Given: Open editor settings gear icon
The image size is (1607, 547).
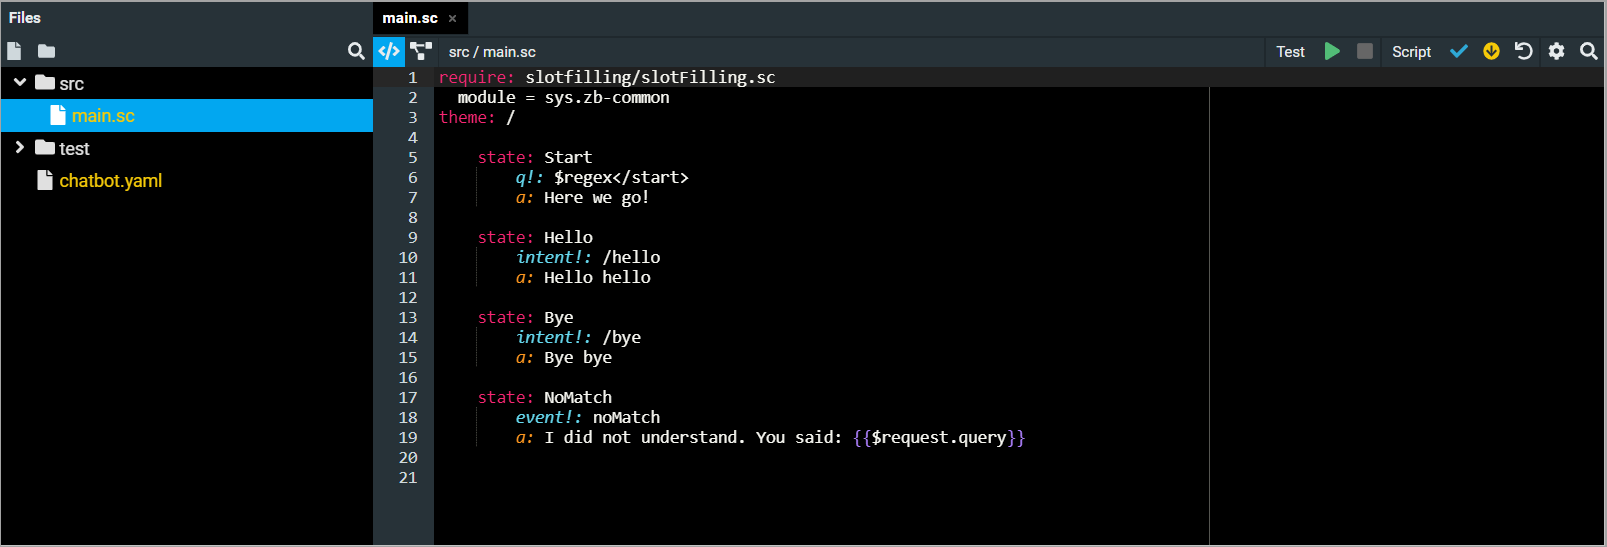Looking at the screenshot, I should pyautogui.click(x=1556, y=51).
